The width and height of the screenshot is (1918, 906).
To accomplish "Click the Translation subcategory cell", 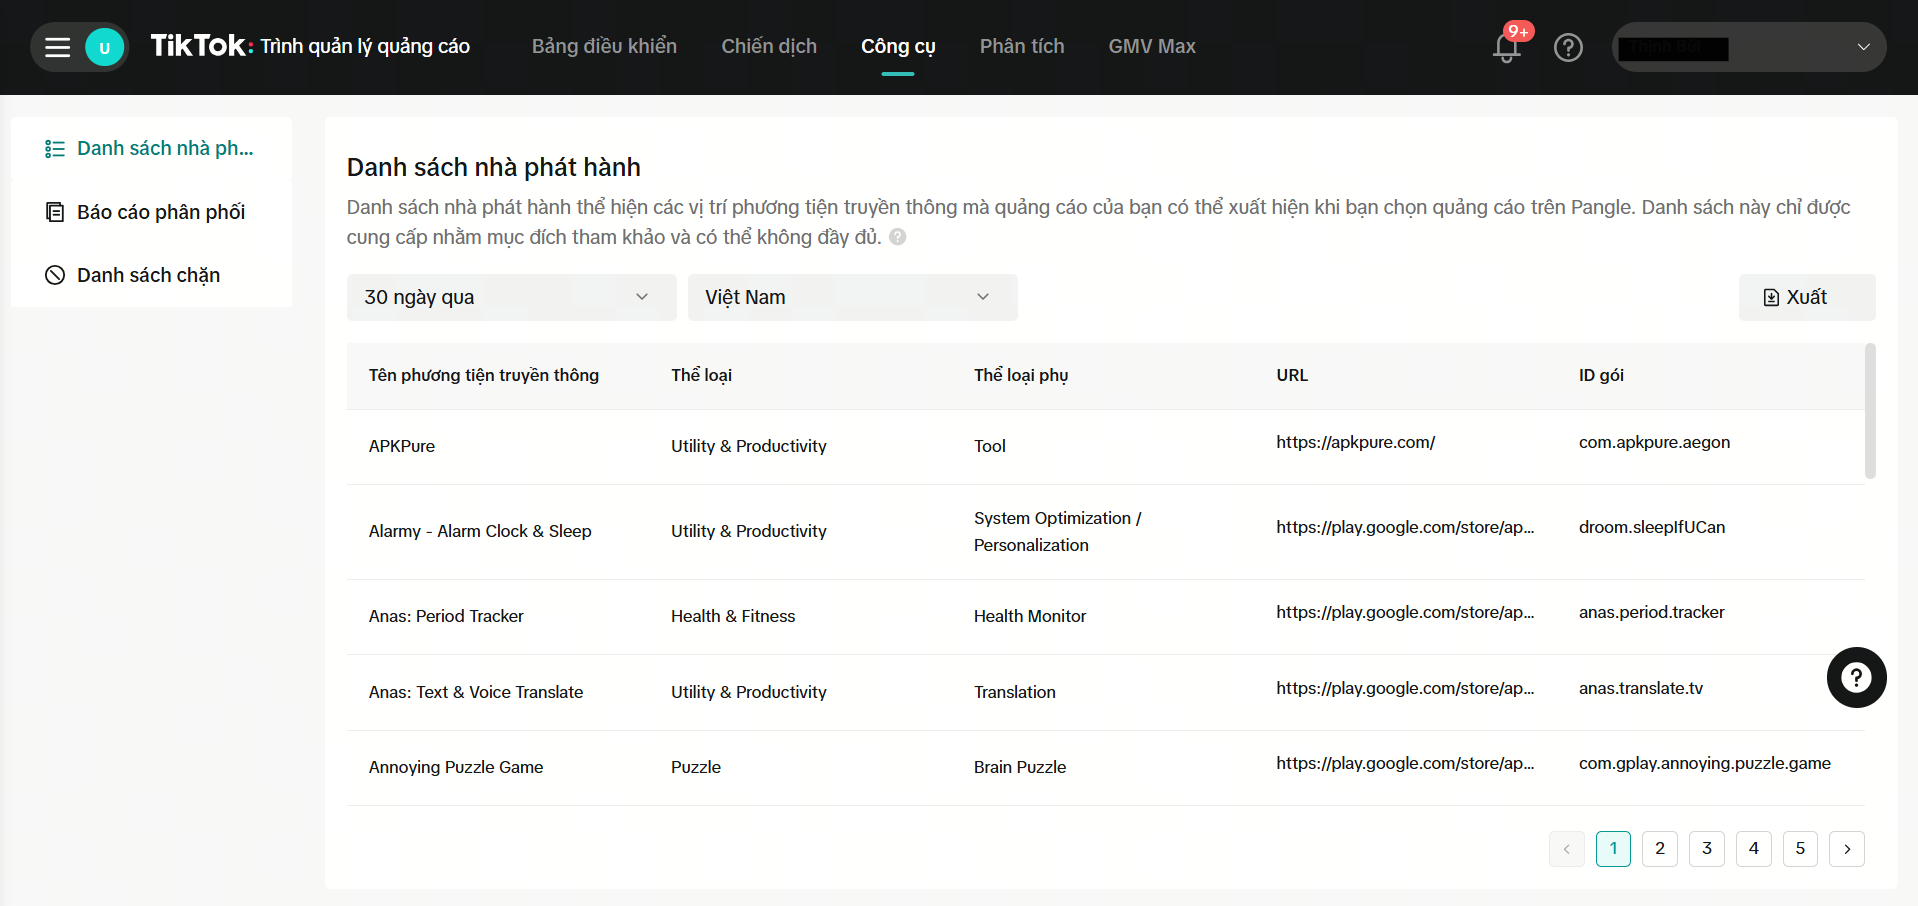I will (x=1015, y=692).
